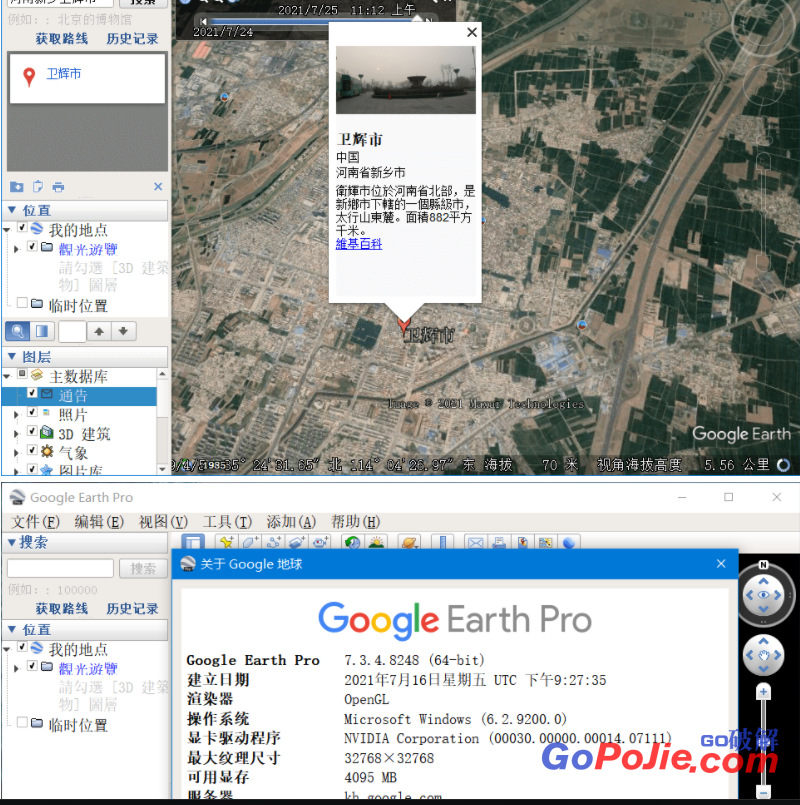The image size is (800, 805).
Task: Show historical imagery using the clock icon
Action: click(353, 542)
